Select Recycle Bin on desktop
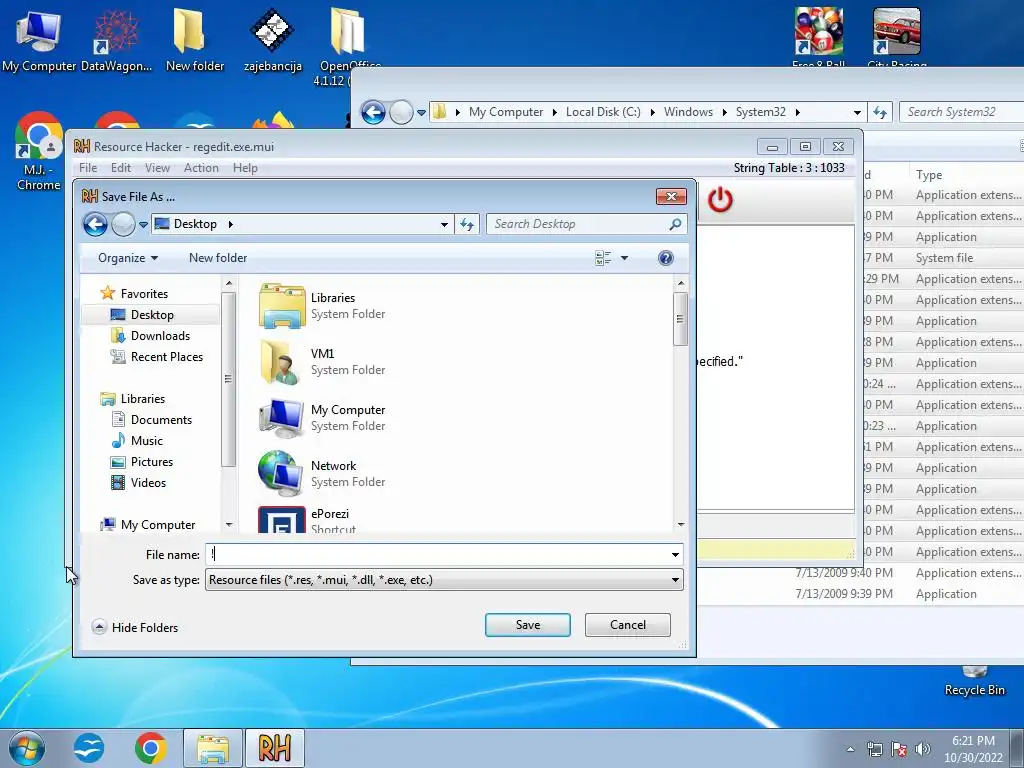 (974, 682)
